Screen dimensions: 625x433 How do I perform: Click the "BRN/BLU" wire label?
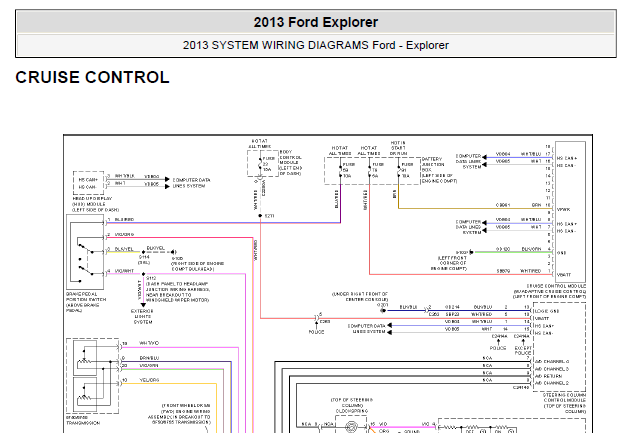pos(149,358)
